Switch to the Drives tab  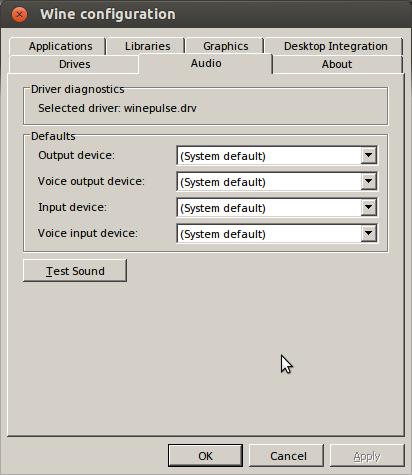(74, 64)
